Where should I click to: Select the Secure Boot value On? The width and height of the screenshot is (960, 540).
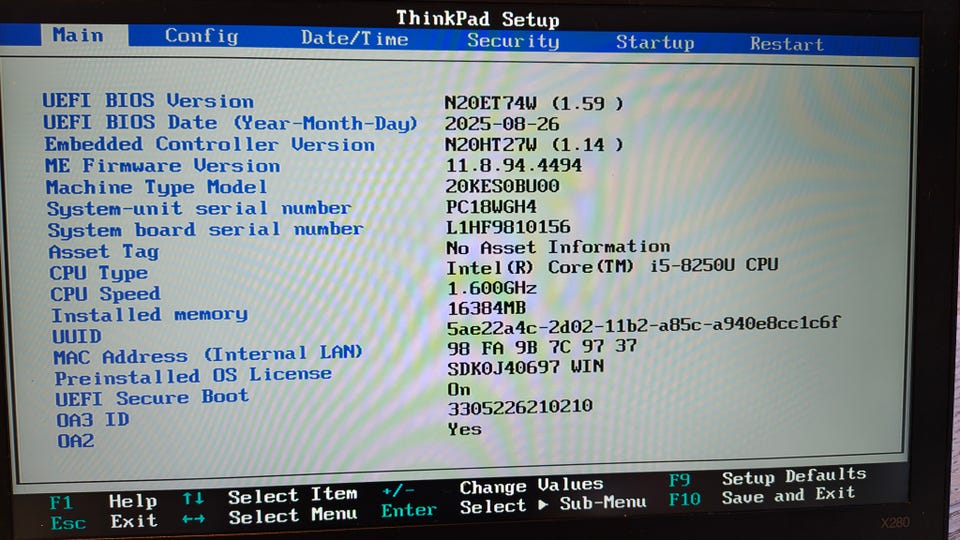459,389
